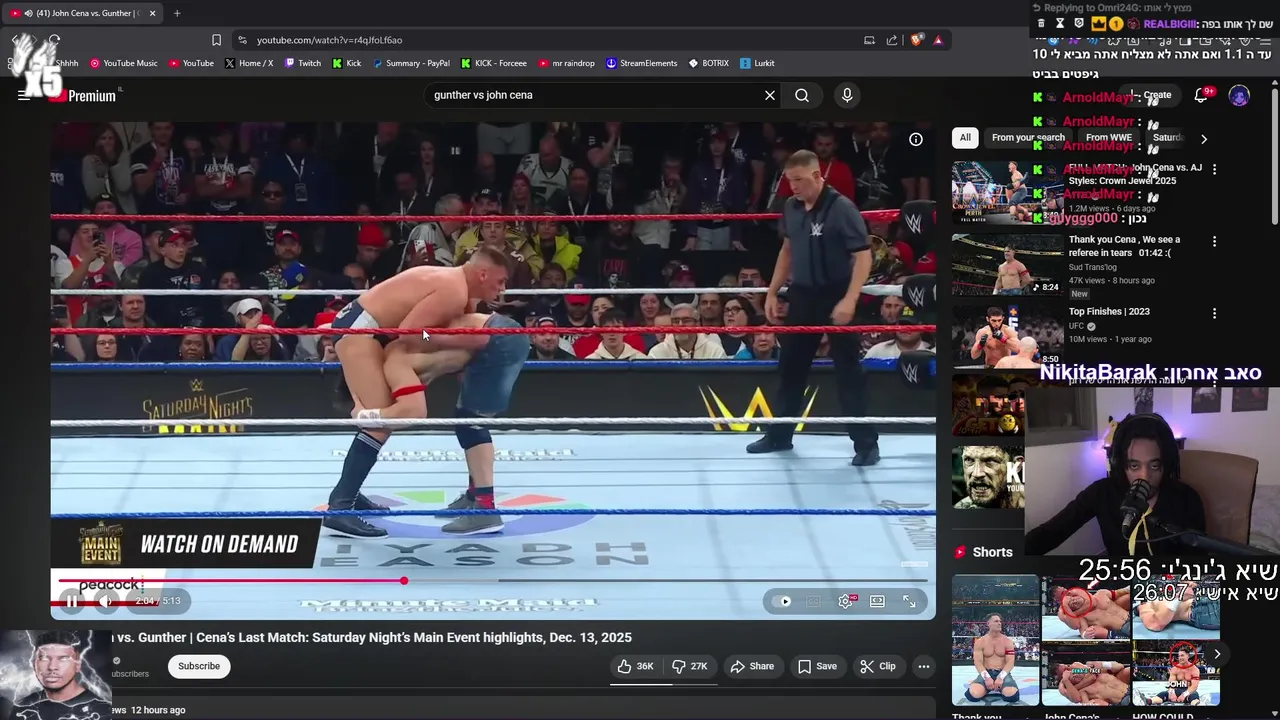
Task: Enter full screen mode
Action: [909, 601]
